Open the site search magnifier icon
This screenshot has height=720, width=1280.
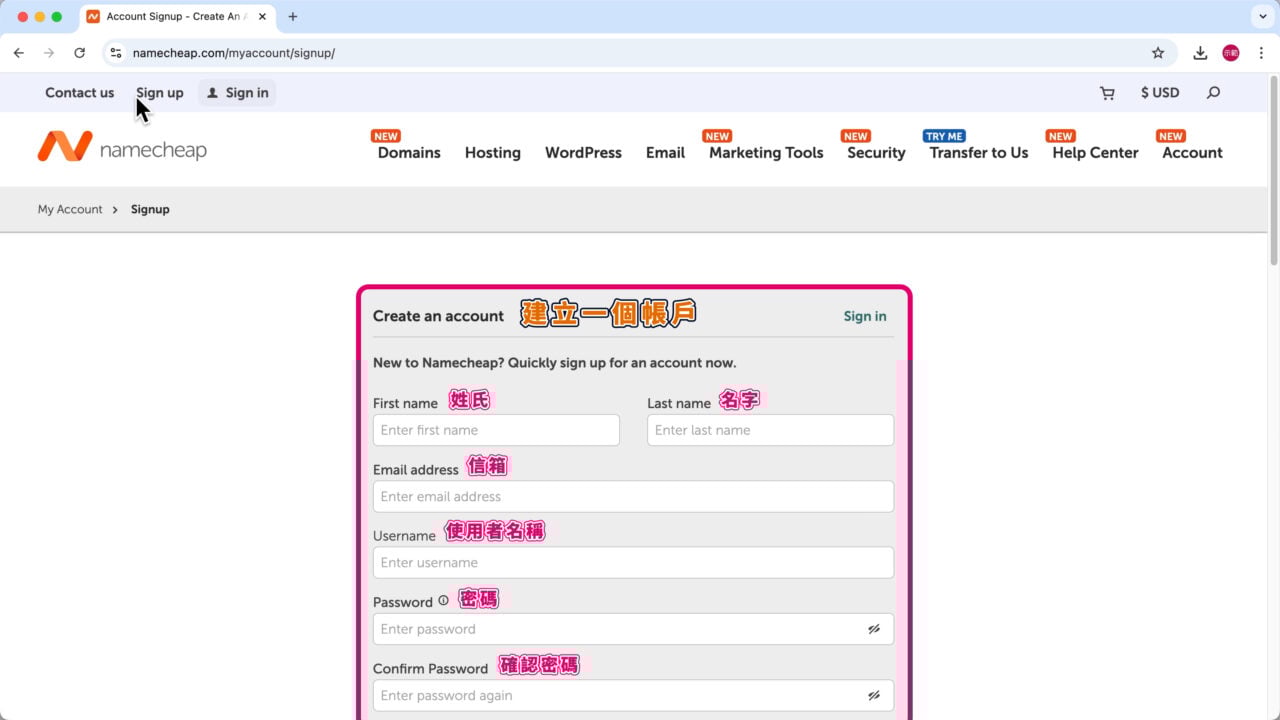(x=1213, y=93)
